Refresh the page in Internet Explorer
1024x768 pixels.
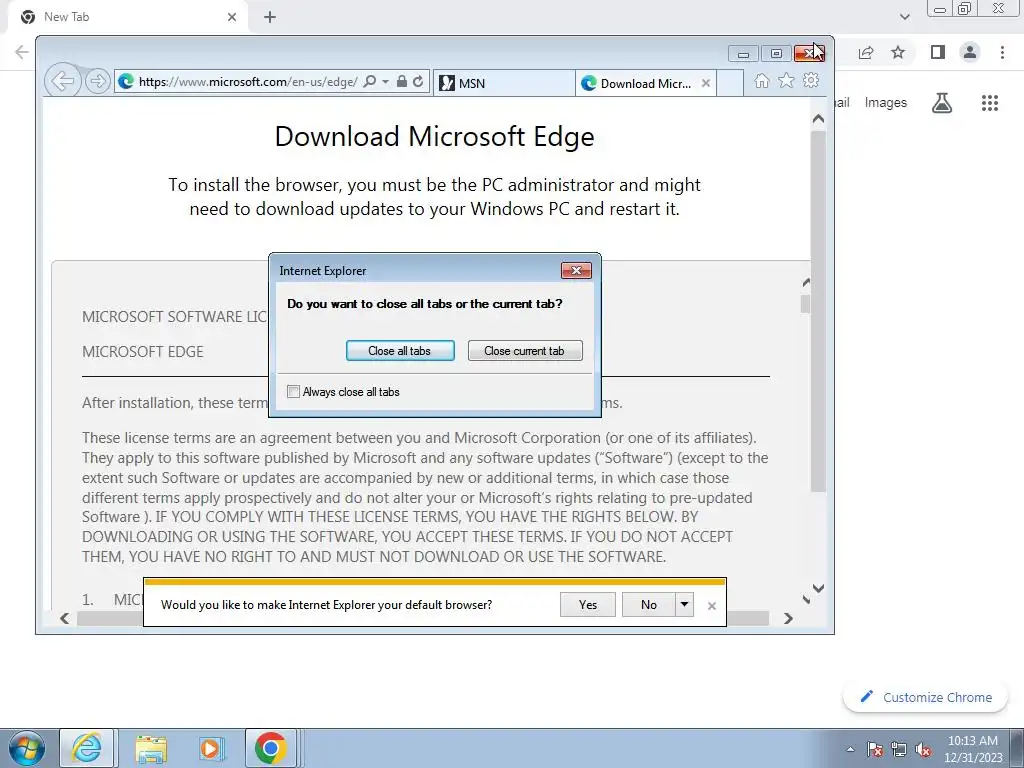(x=418, y=82)
